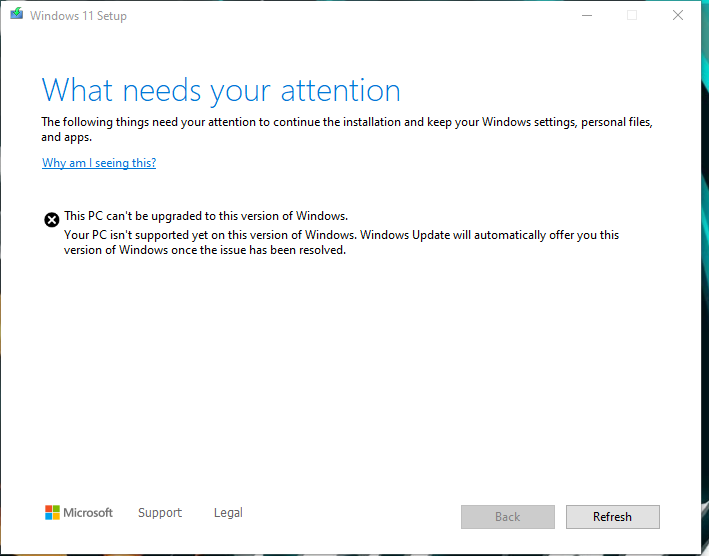Click the Refresh button

(x=613, y=517)
